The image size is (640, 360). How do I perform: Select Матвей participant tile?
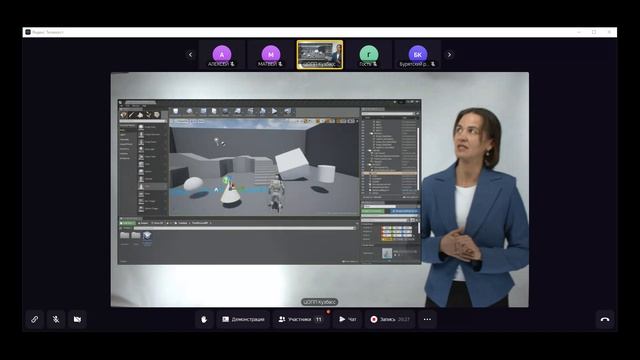coord(271,55)
